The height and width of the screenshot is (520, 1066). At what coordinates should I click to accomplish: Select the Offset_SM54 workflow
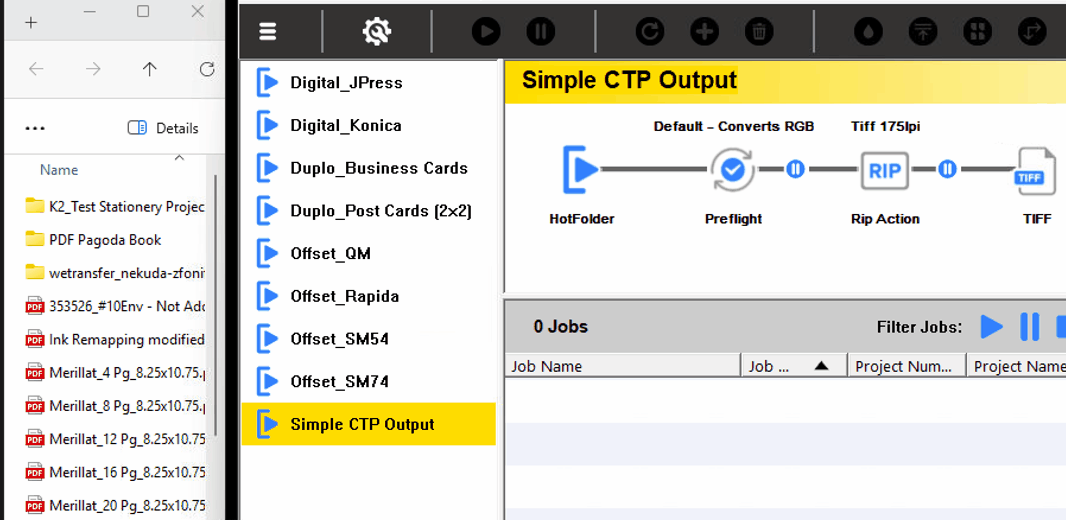click(368, 339)
